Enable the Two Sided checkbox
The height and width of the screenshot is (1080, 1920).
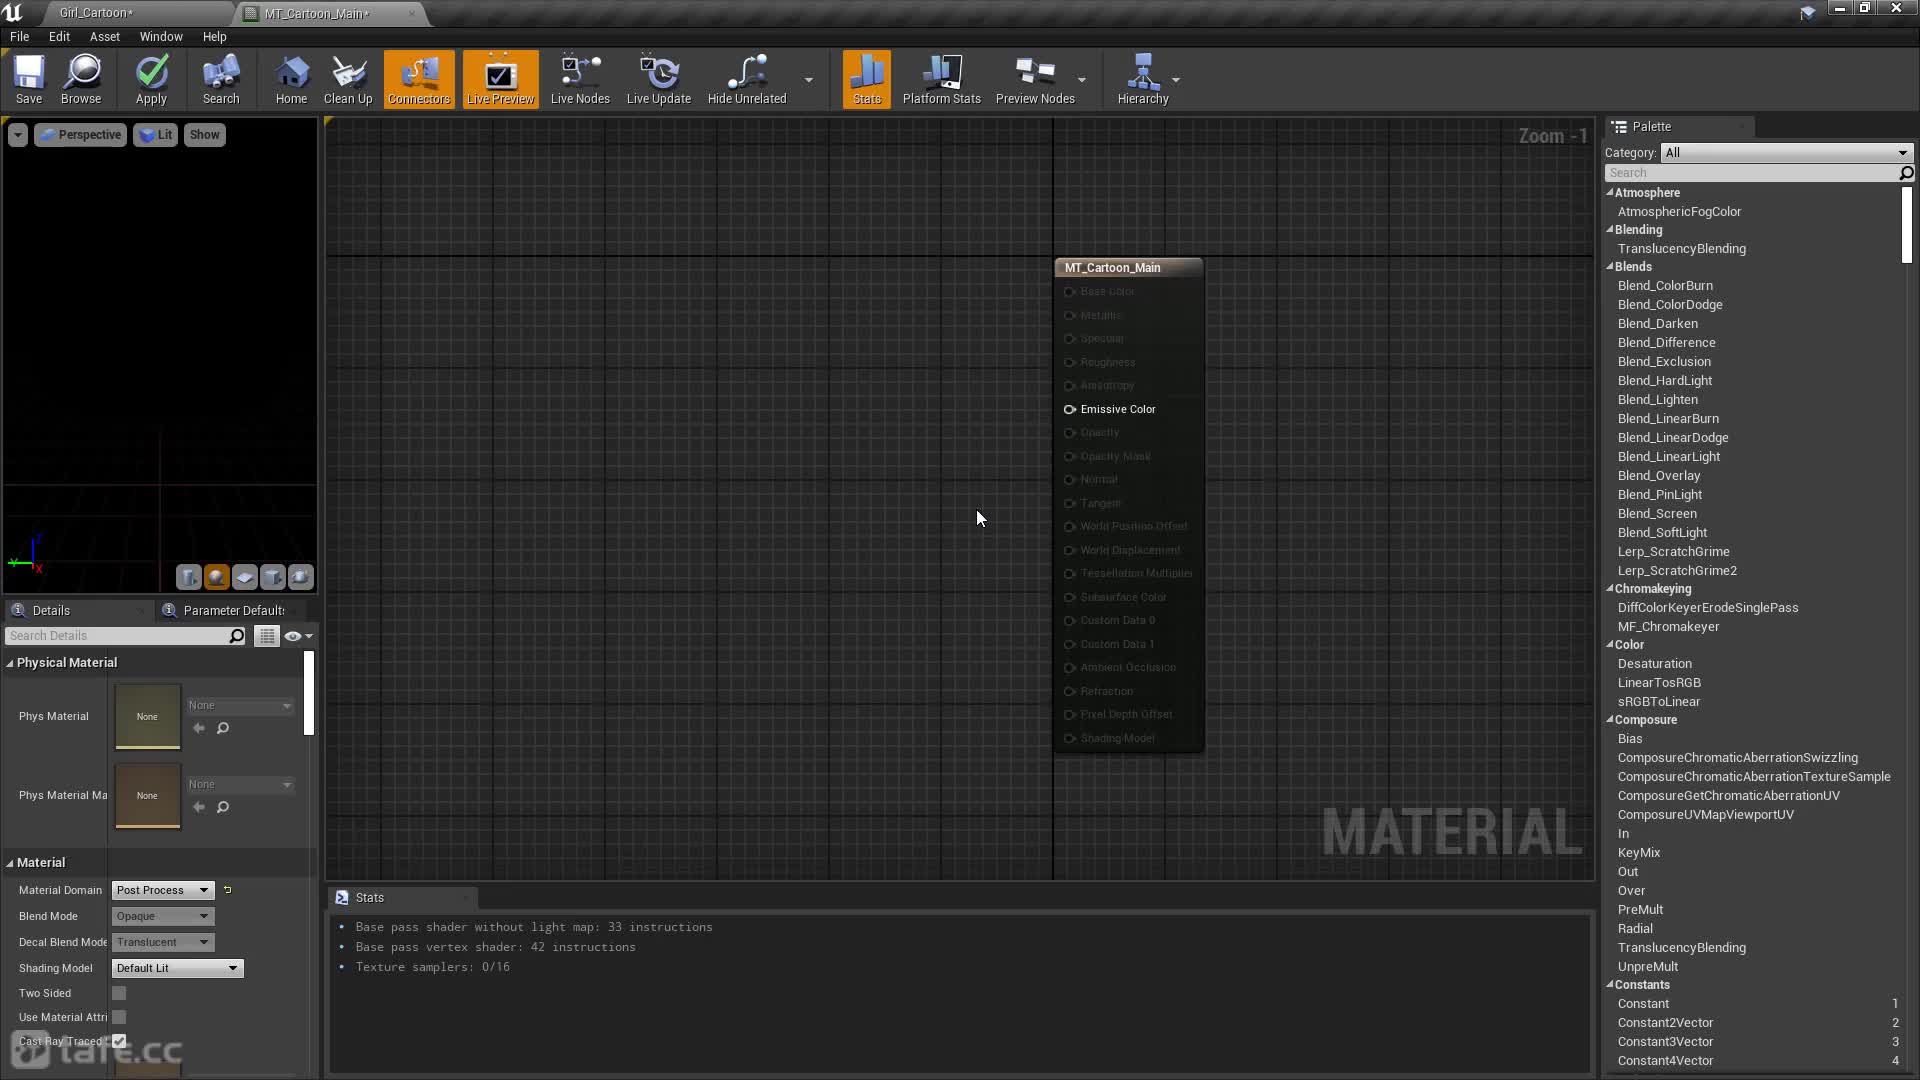pyautogui.click(x=119, y=993)
